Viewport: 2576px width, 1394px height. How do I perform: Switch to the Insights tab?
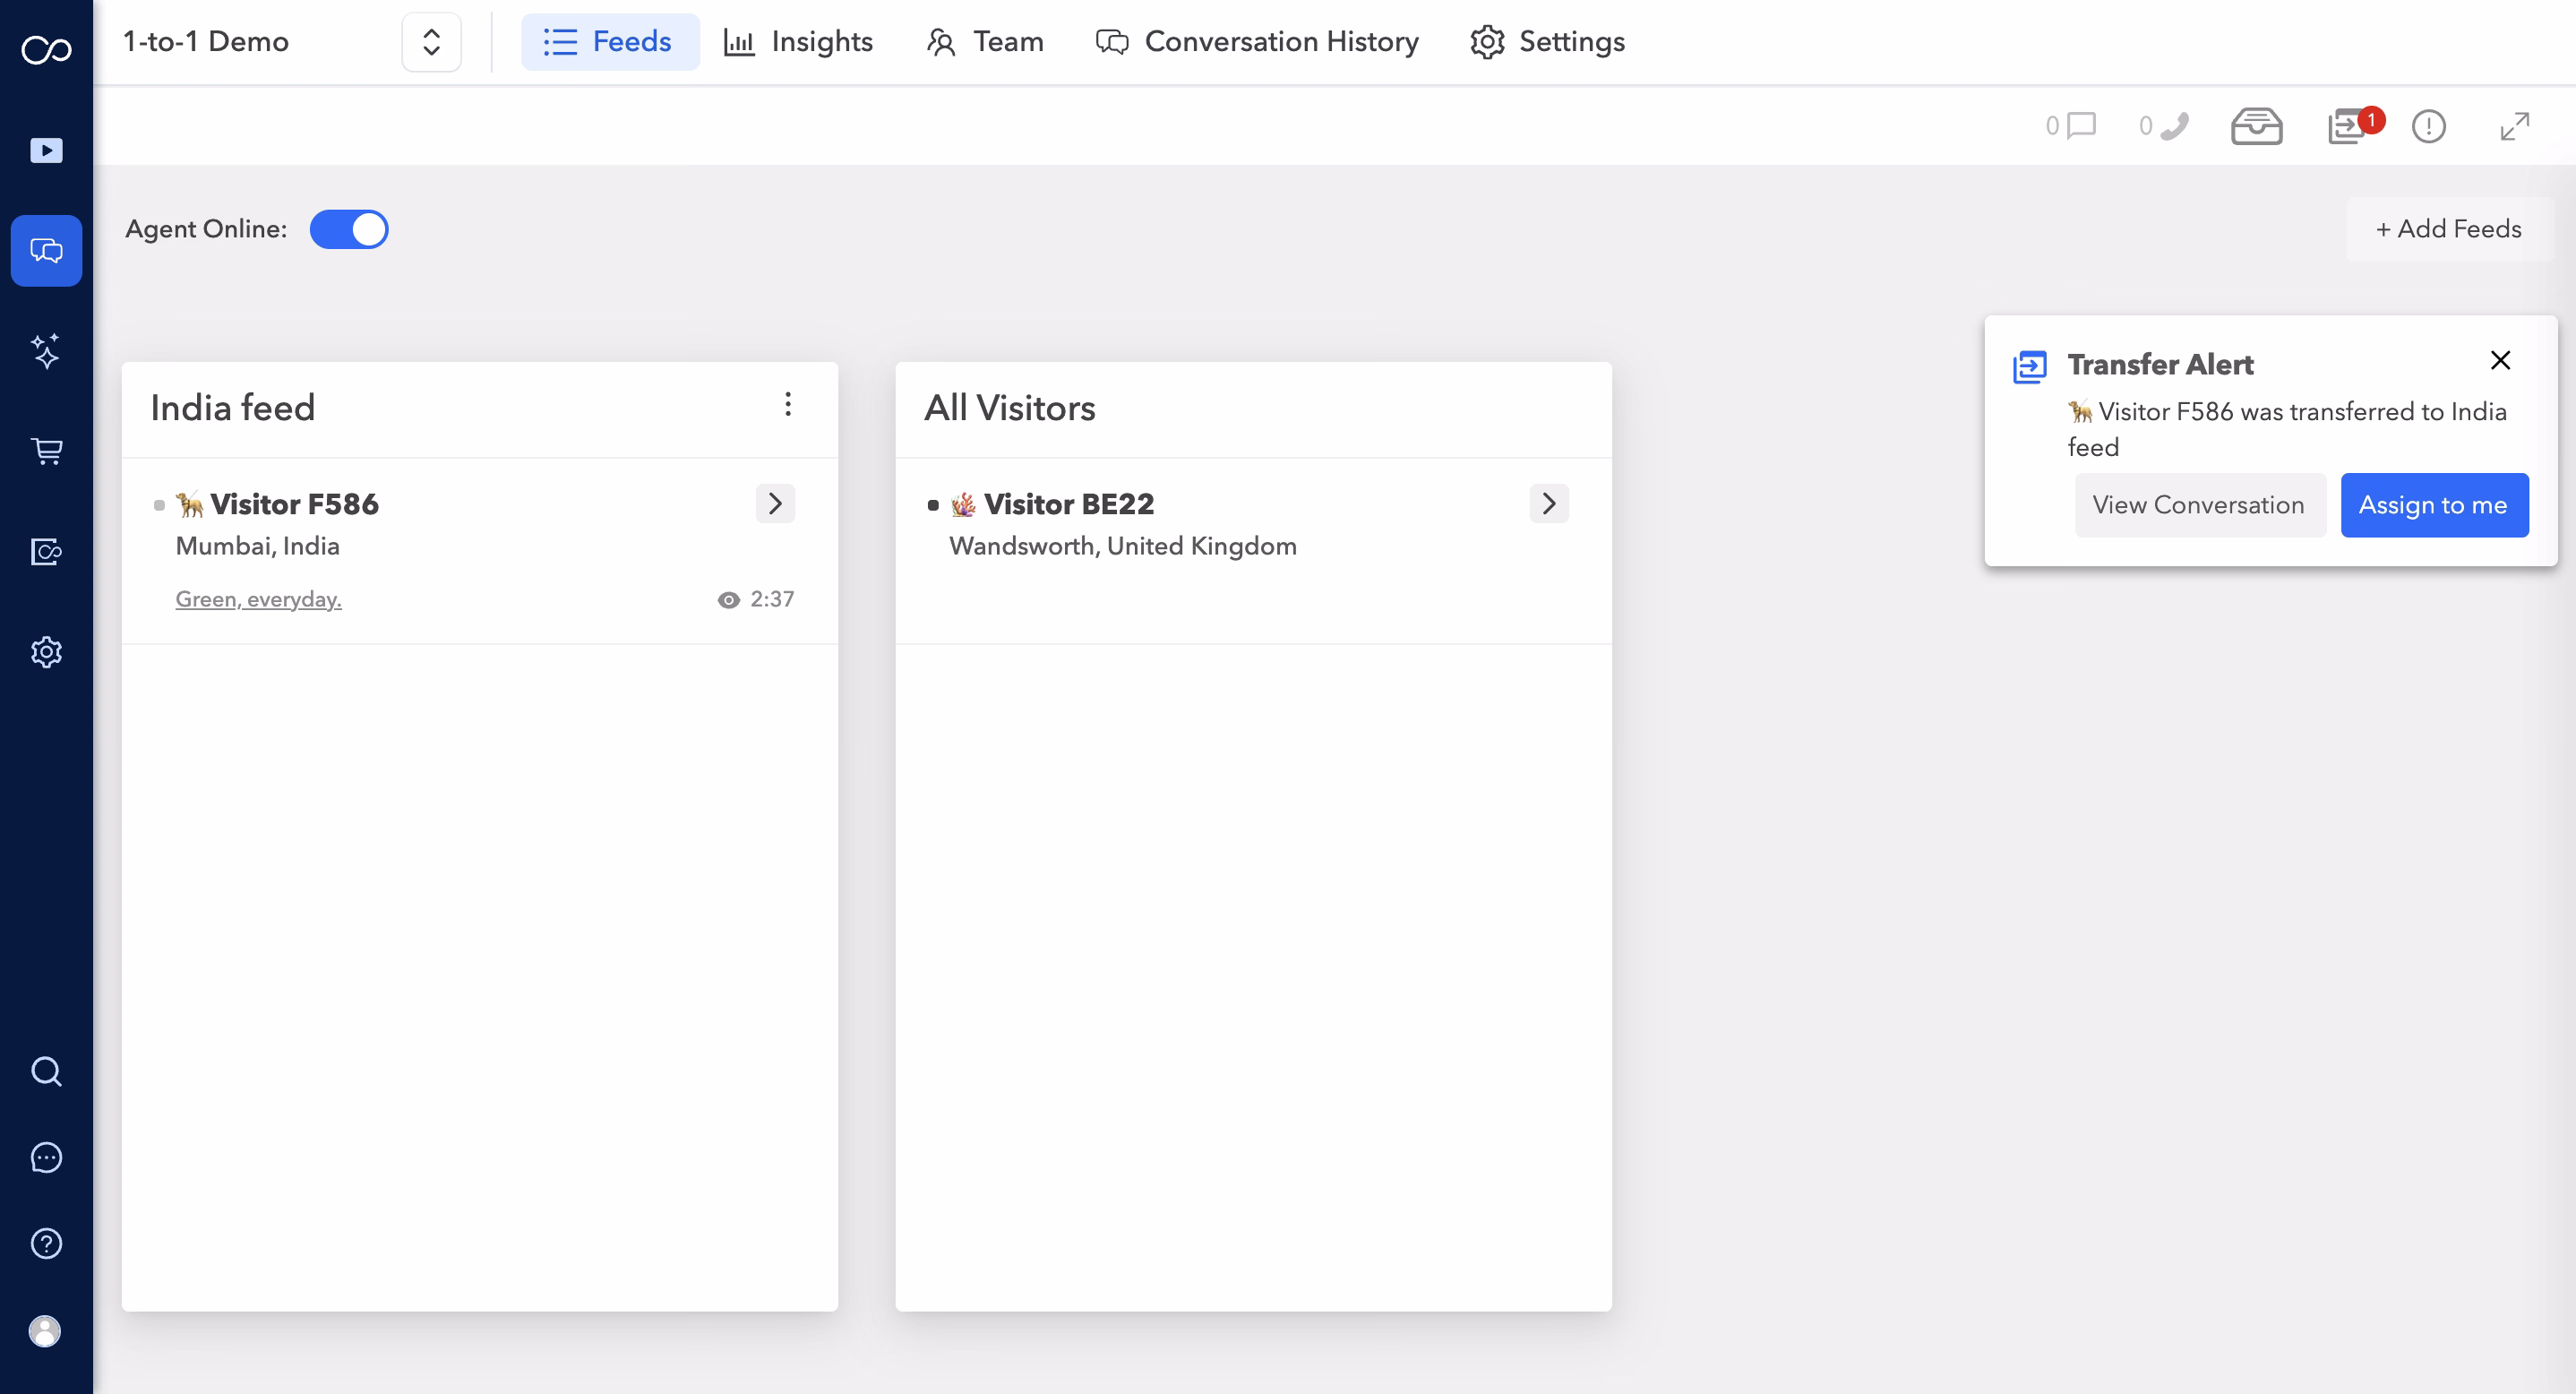point(798,42)
